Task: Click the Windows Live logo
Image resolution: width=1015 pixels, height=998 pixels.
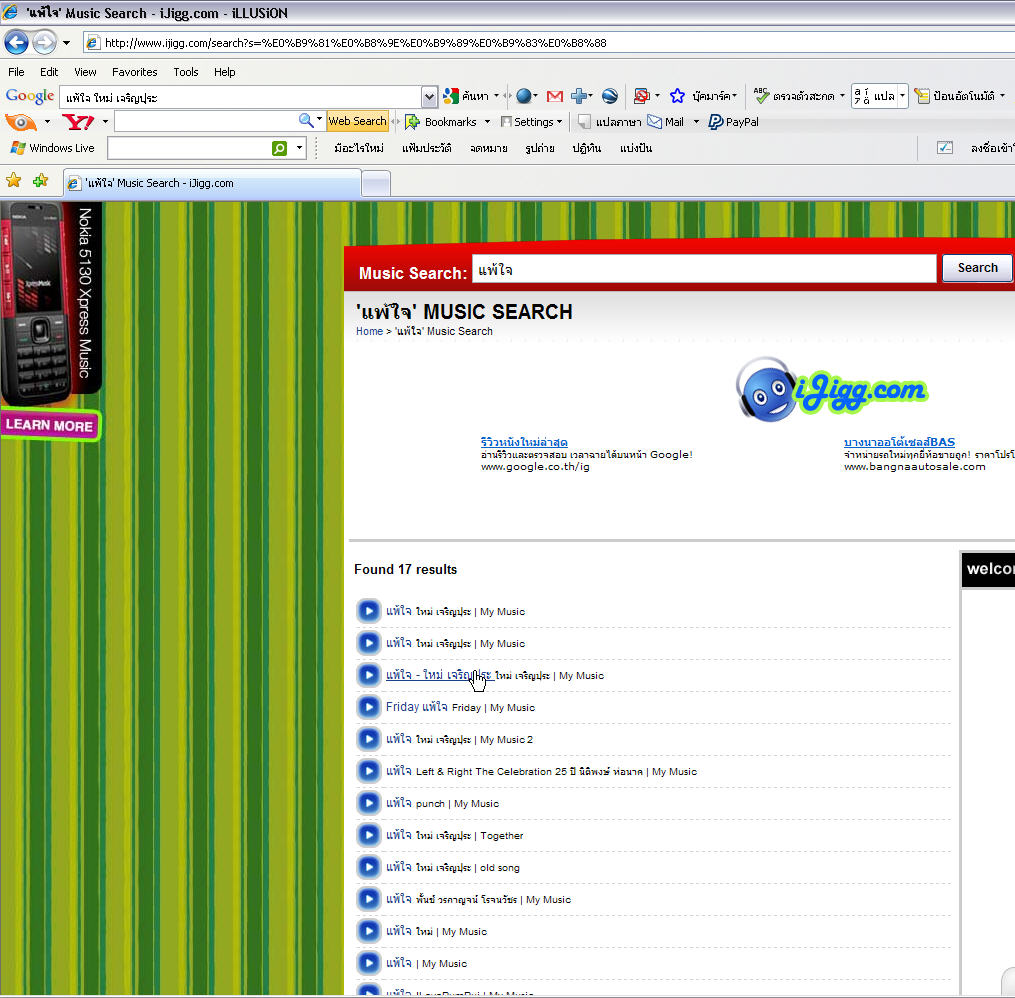Action: [52, 148]
